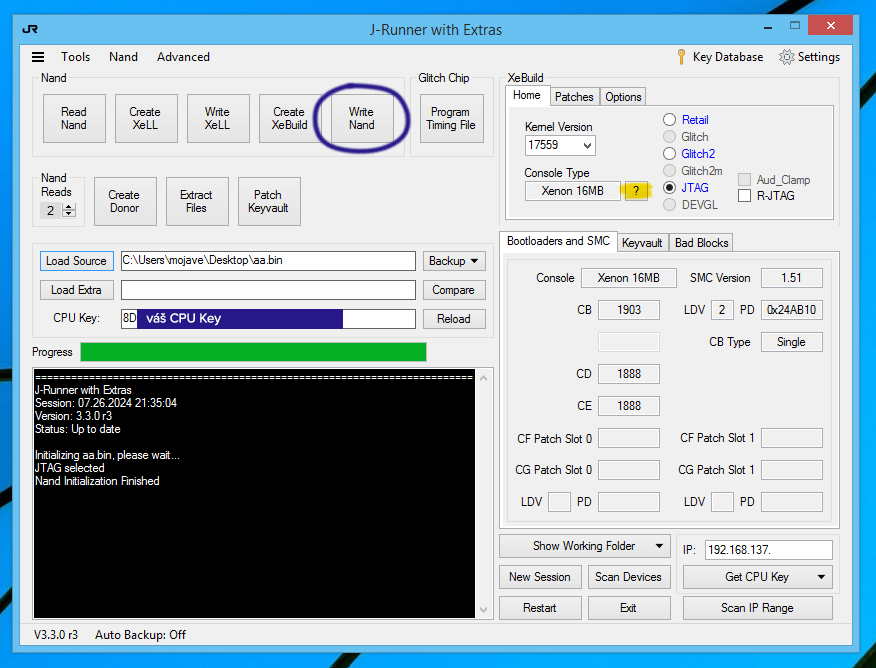Click 'Nand Initialization Finished' log line

coord(97,481)
